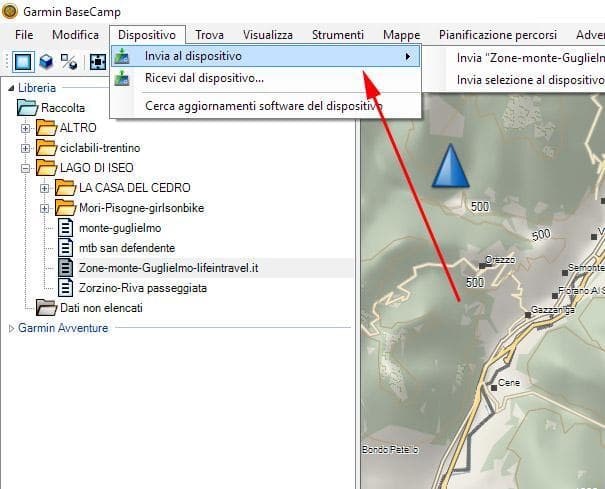Click the Zone-monte-Guglielmo-lifeintravel.it list icon
The width and height of the screenshot is (605, 489).
[66, 267]
